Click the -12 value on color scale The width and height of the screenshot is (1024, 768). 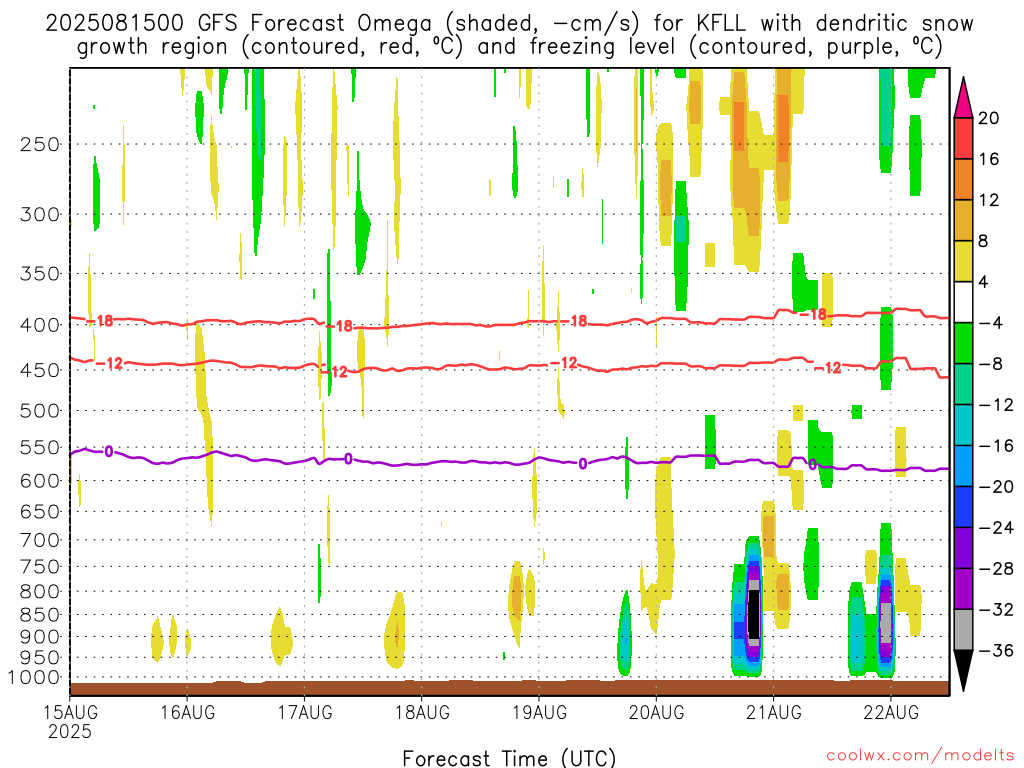(x=996, y=405)
